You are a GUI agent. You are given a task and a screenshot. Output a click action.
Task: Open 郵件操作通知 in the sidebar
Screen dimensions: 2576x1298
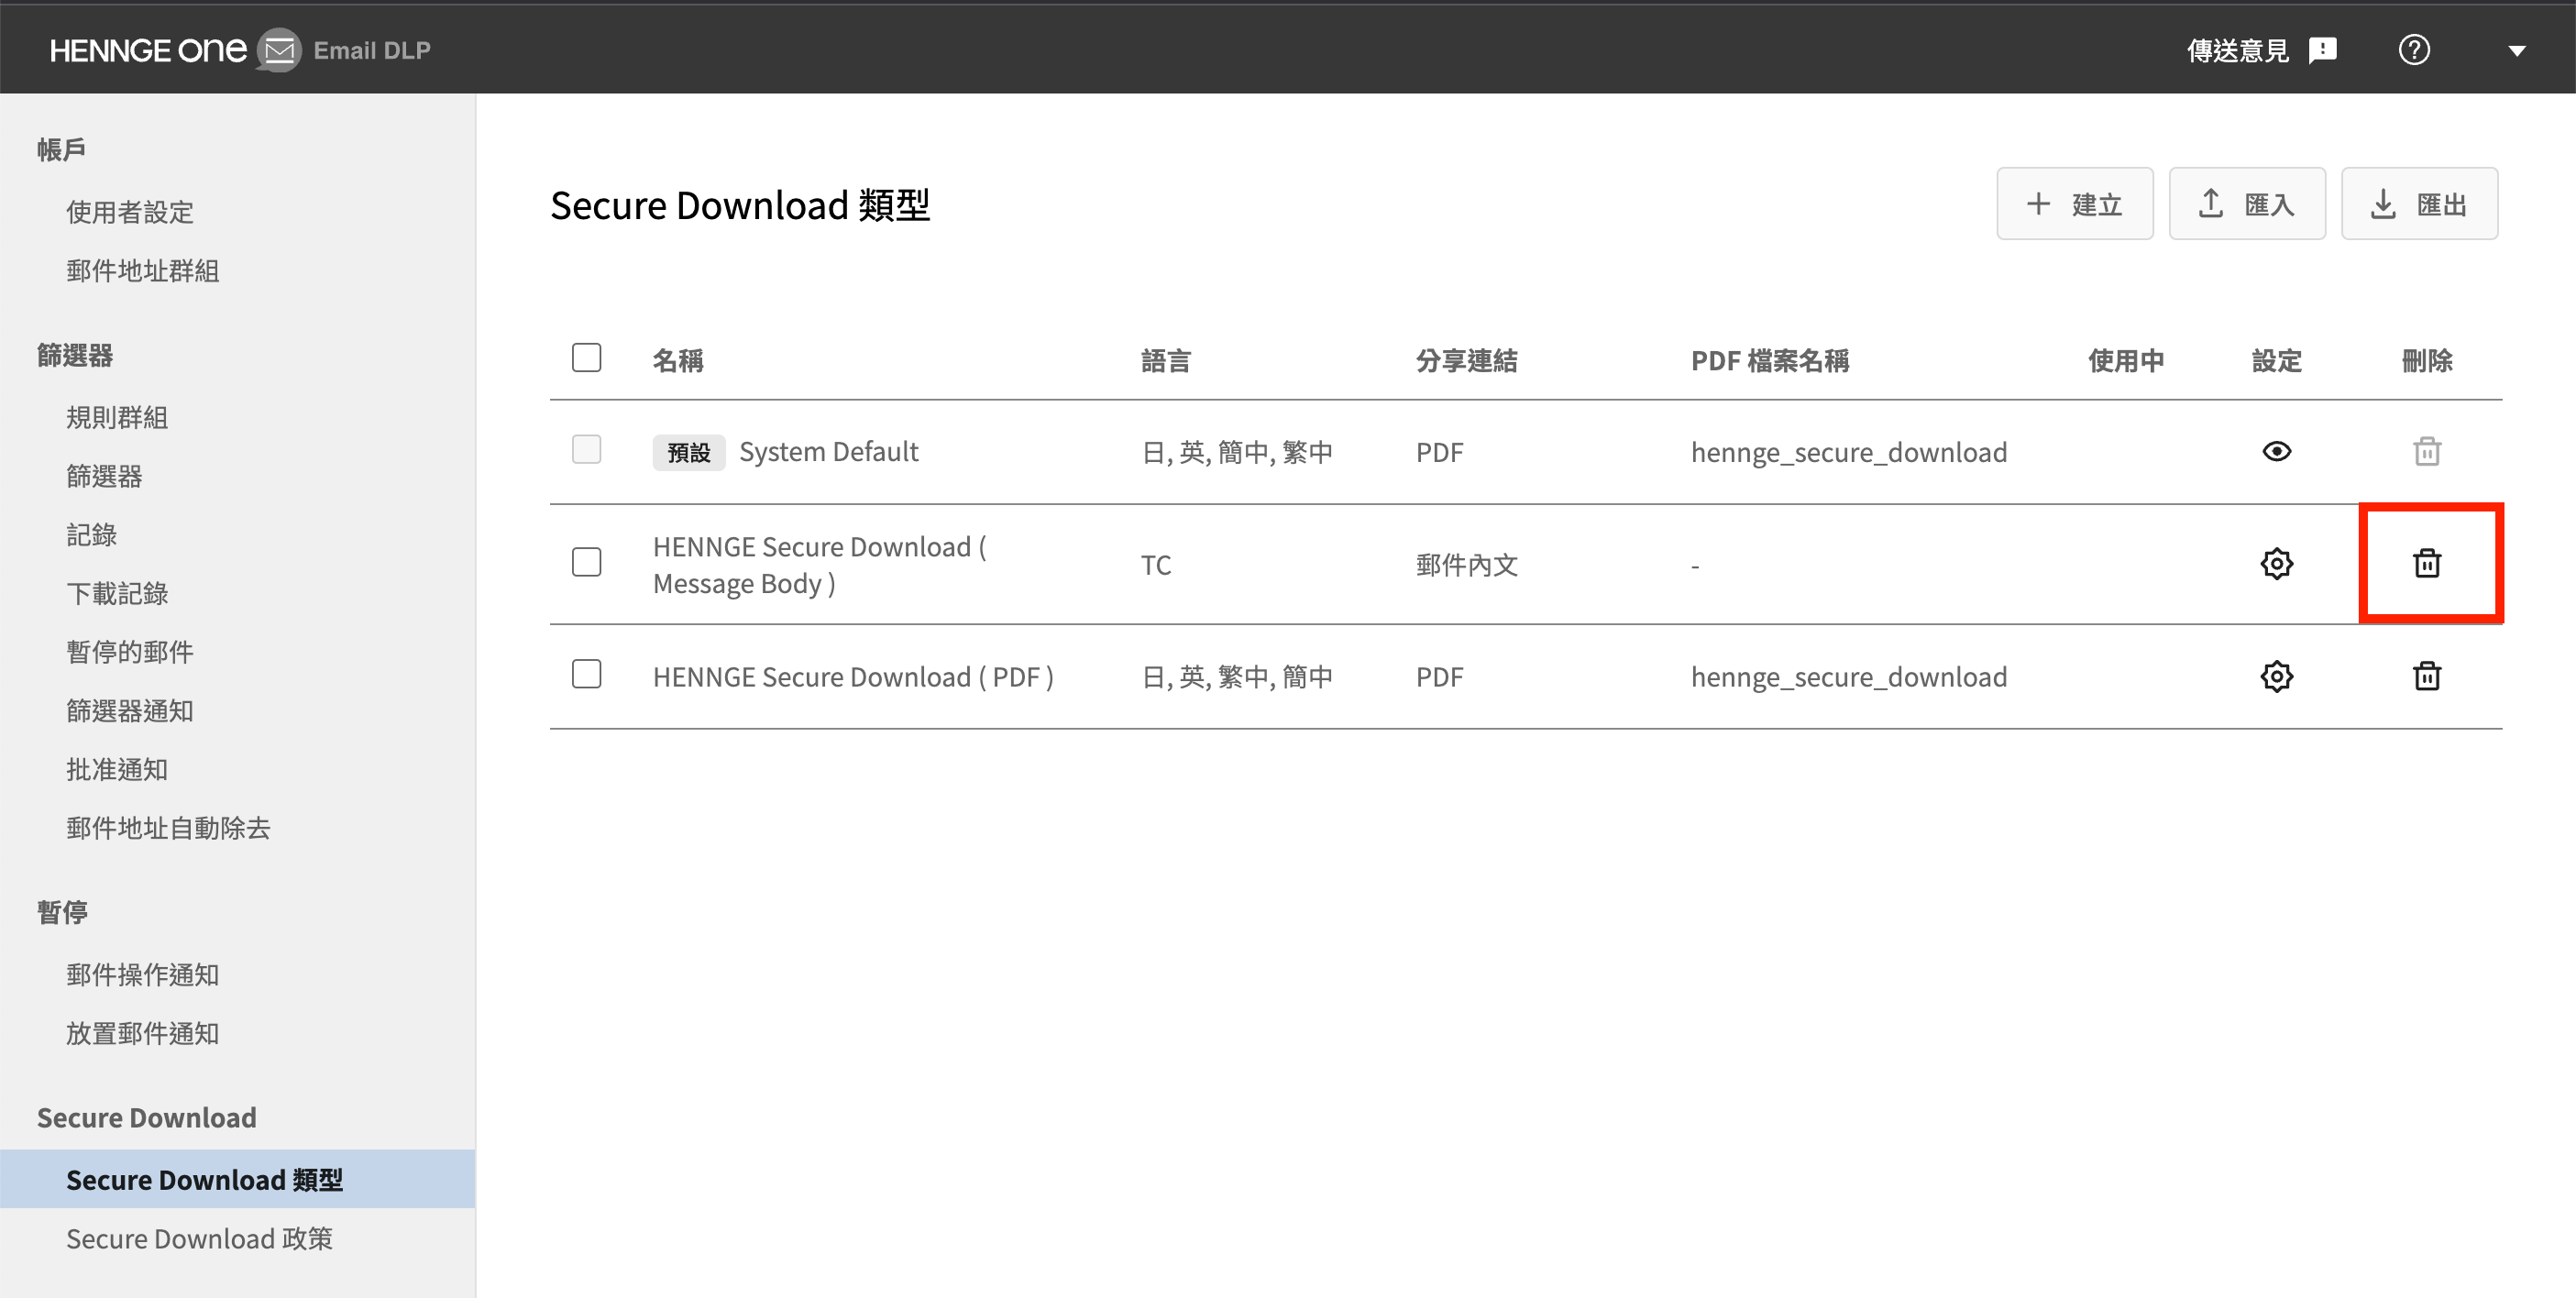(x=143, y=975)
